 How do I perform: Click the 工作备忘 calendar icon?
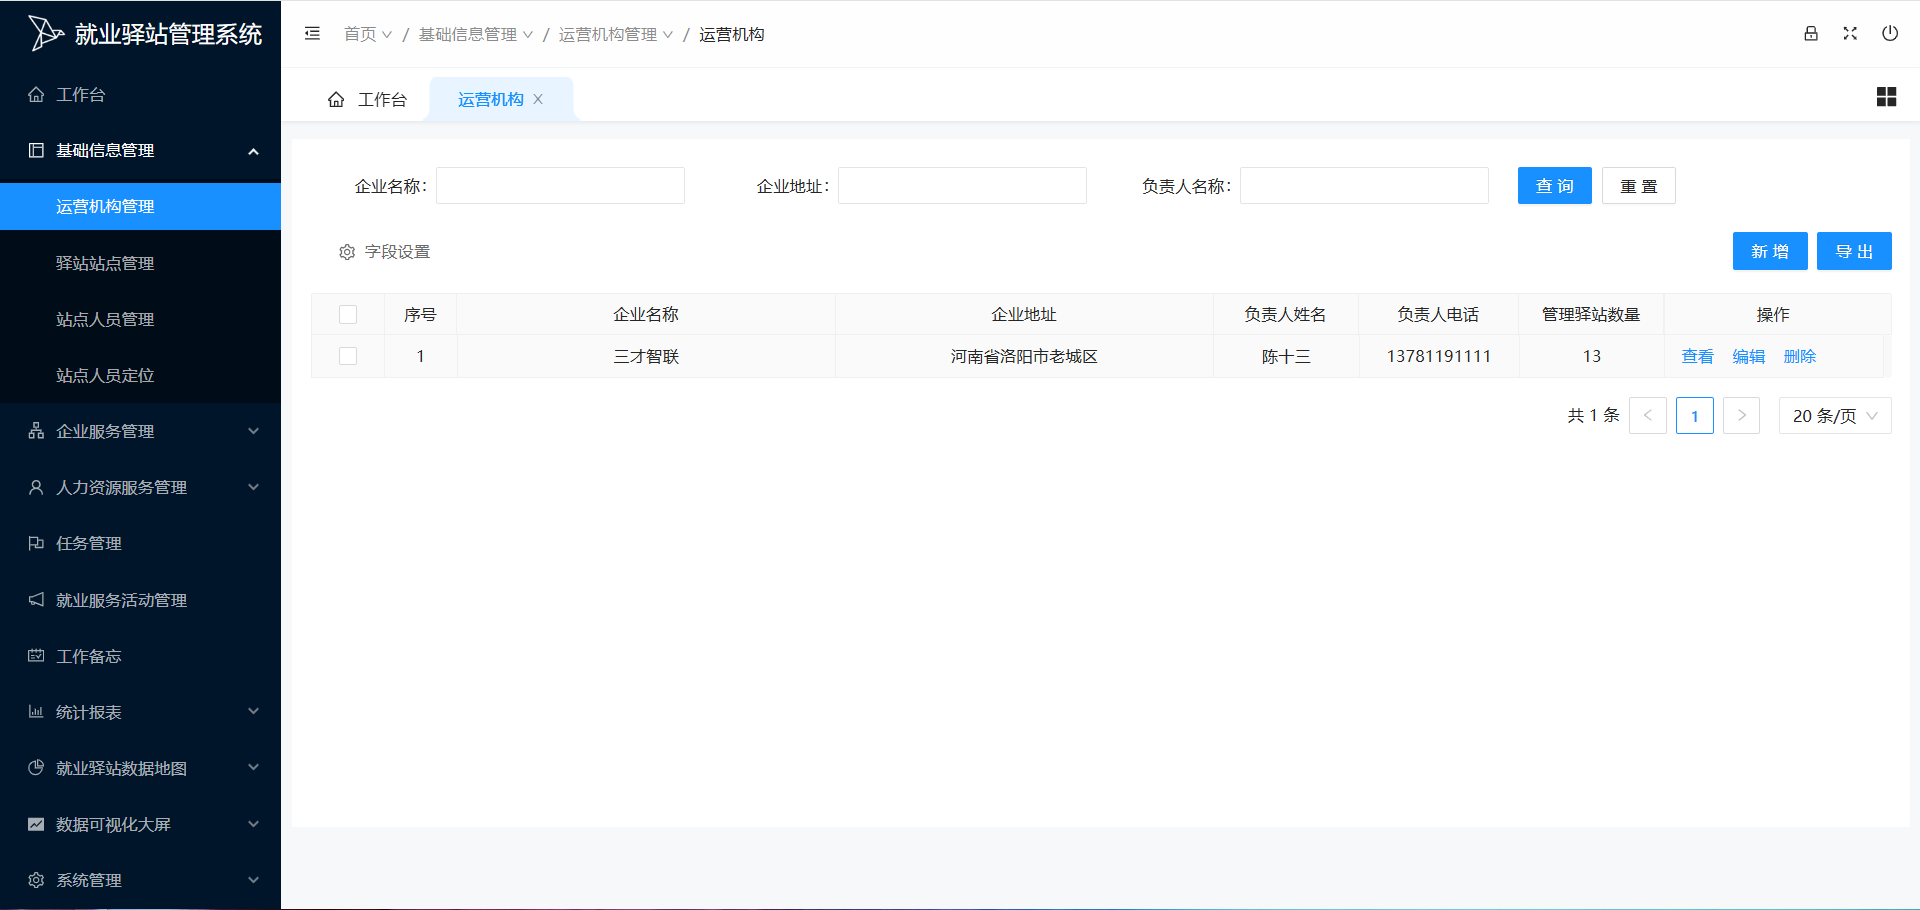coord(36,656)
